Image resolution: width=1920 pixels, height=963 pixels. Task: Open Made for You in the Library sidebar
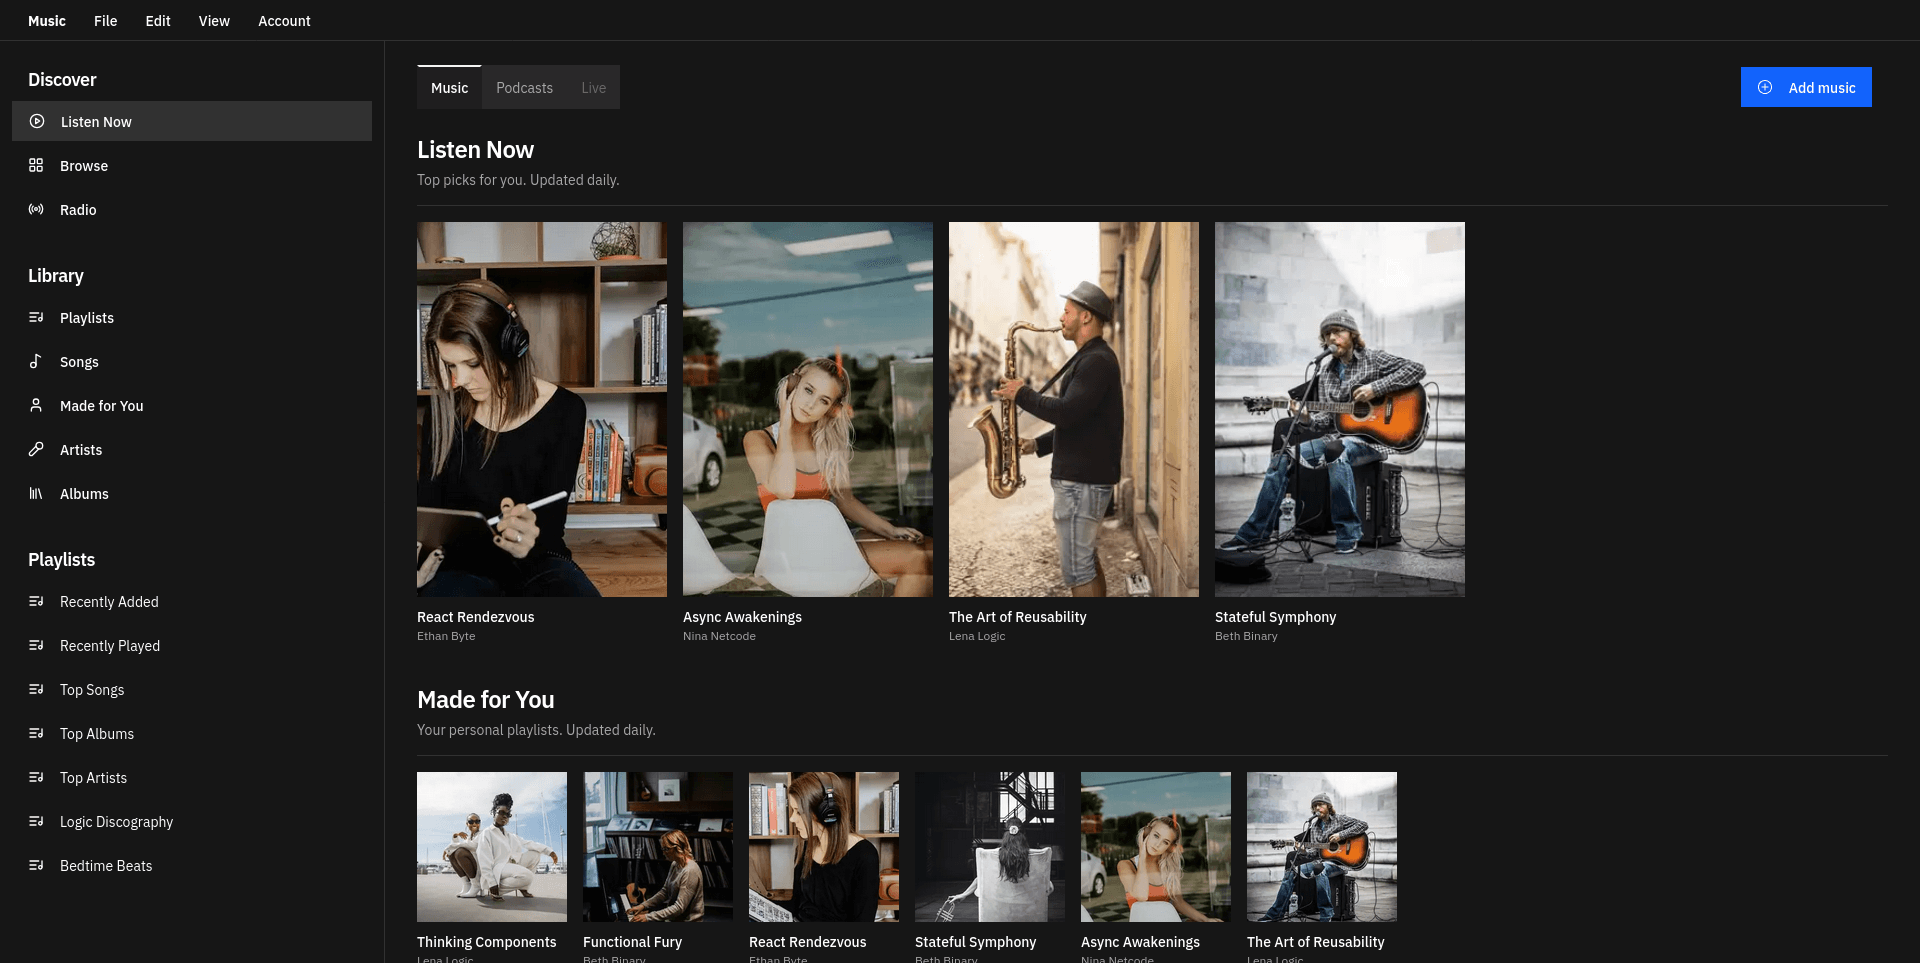192,405
